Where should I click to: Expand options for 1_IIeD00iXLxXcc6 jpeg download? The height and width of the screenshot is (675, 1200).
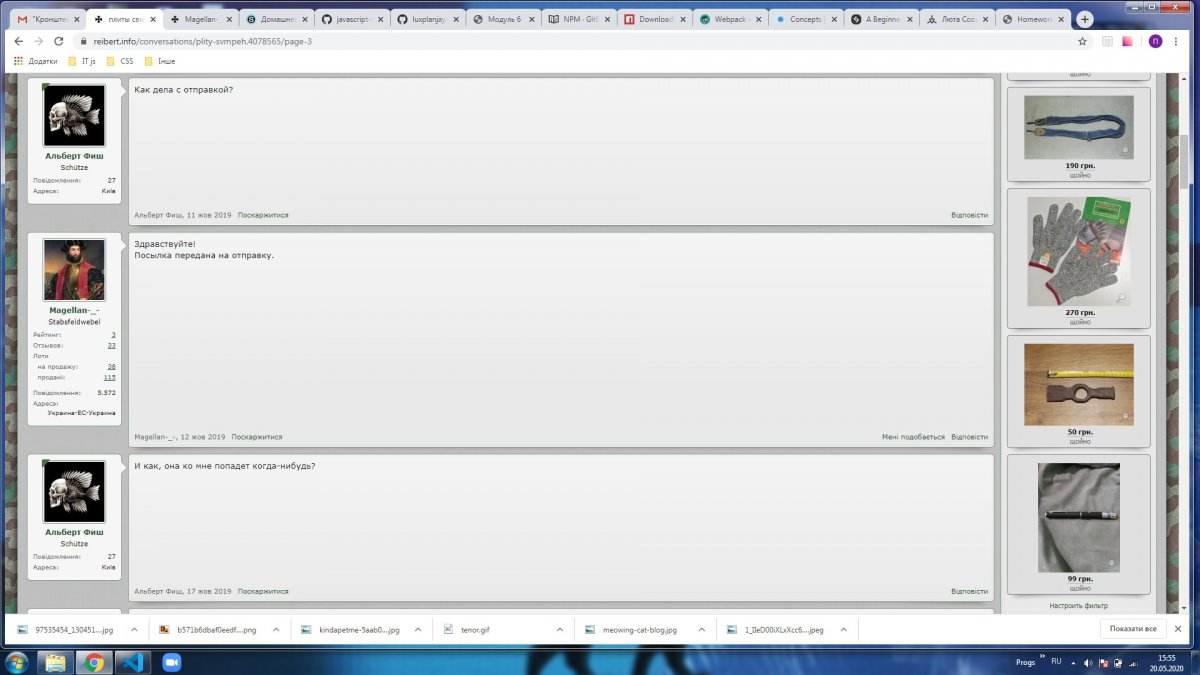844,630
